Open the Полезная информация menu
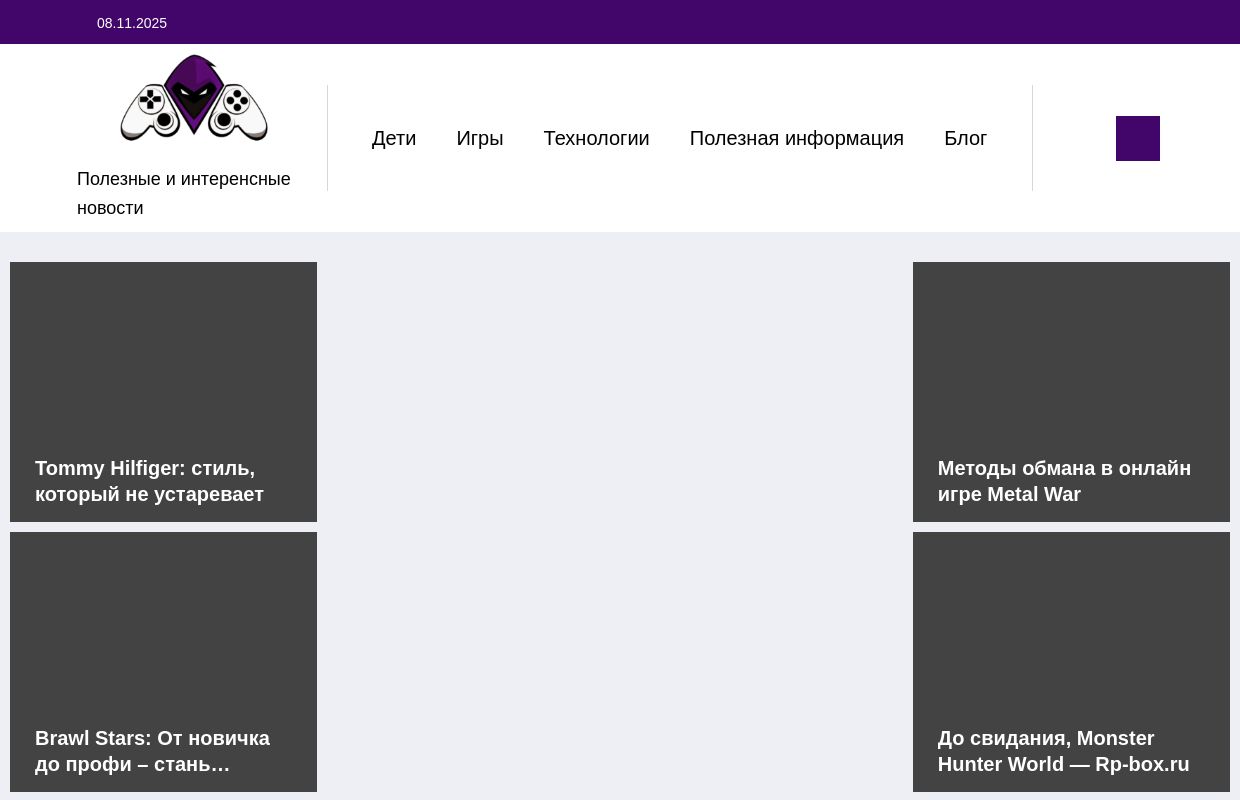Image resolution: width=1240 pixels, height=800 pixels. [796, 138]
